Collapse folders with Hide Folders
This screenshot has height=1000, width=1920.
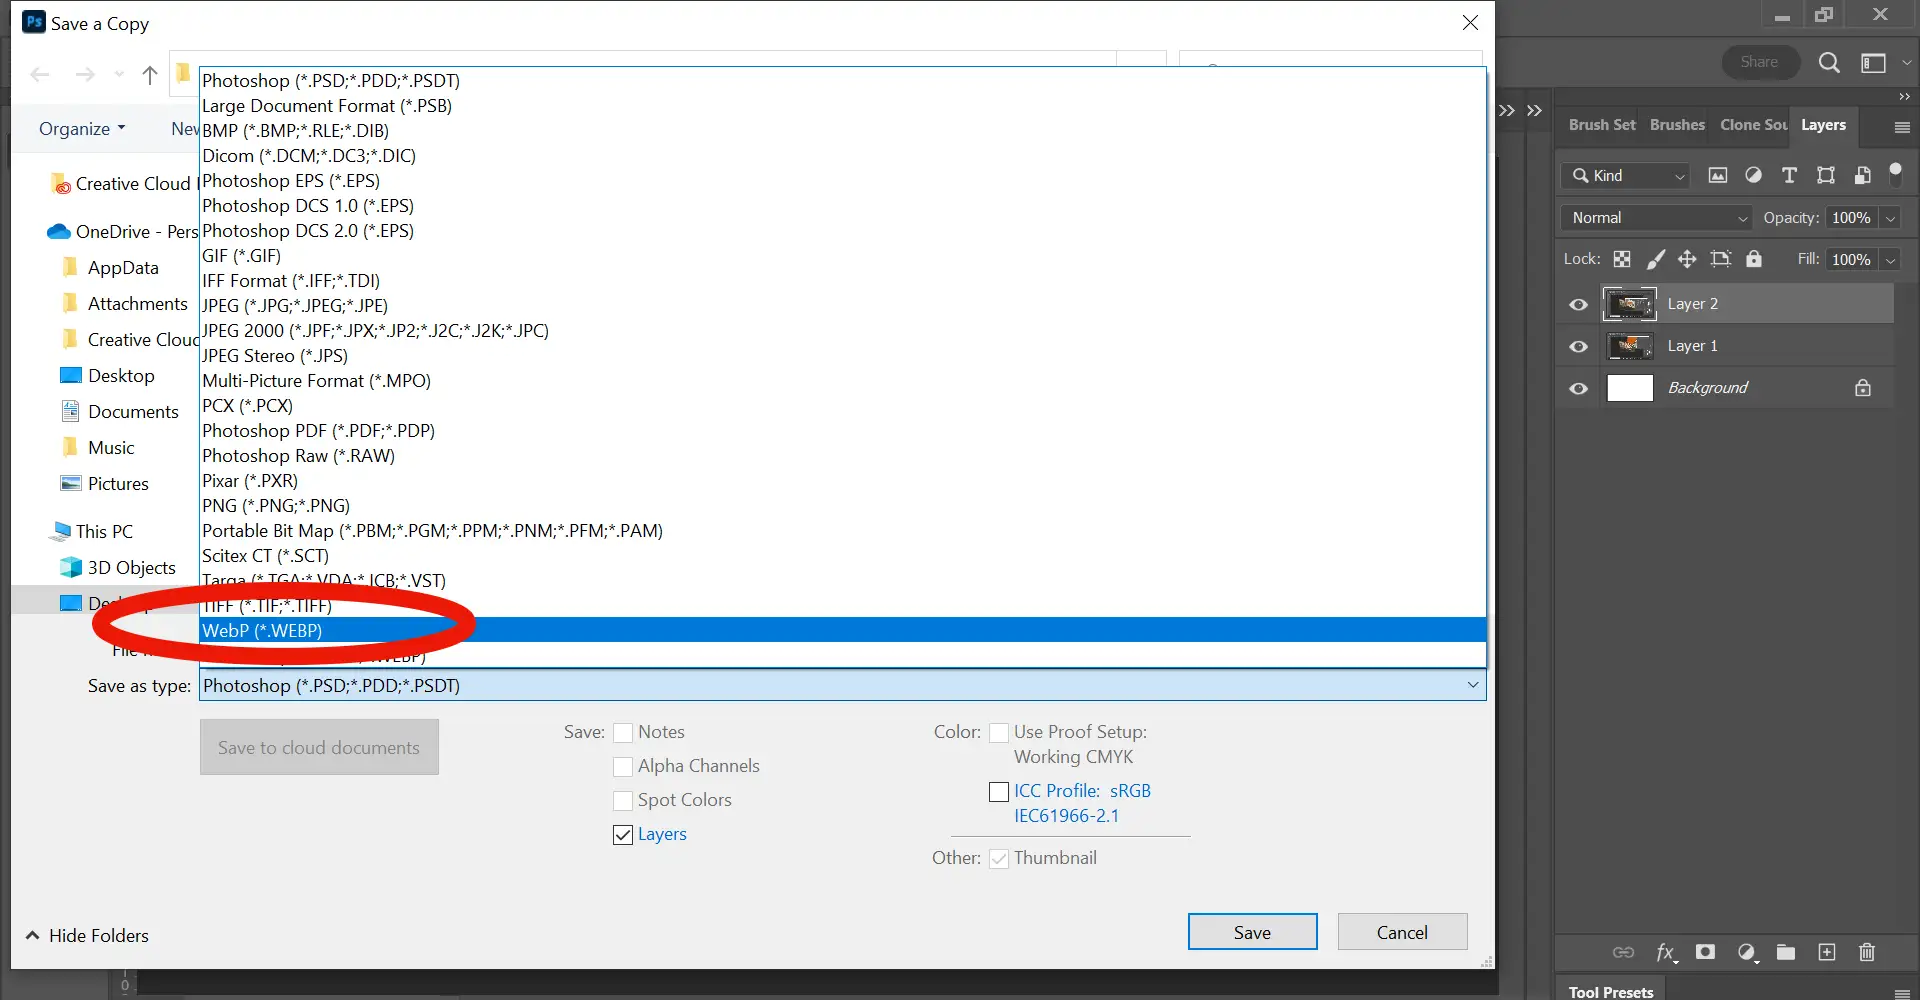click(x=87, y=935)
